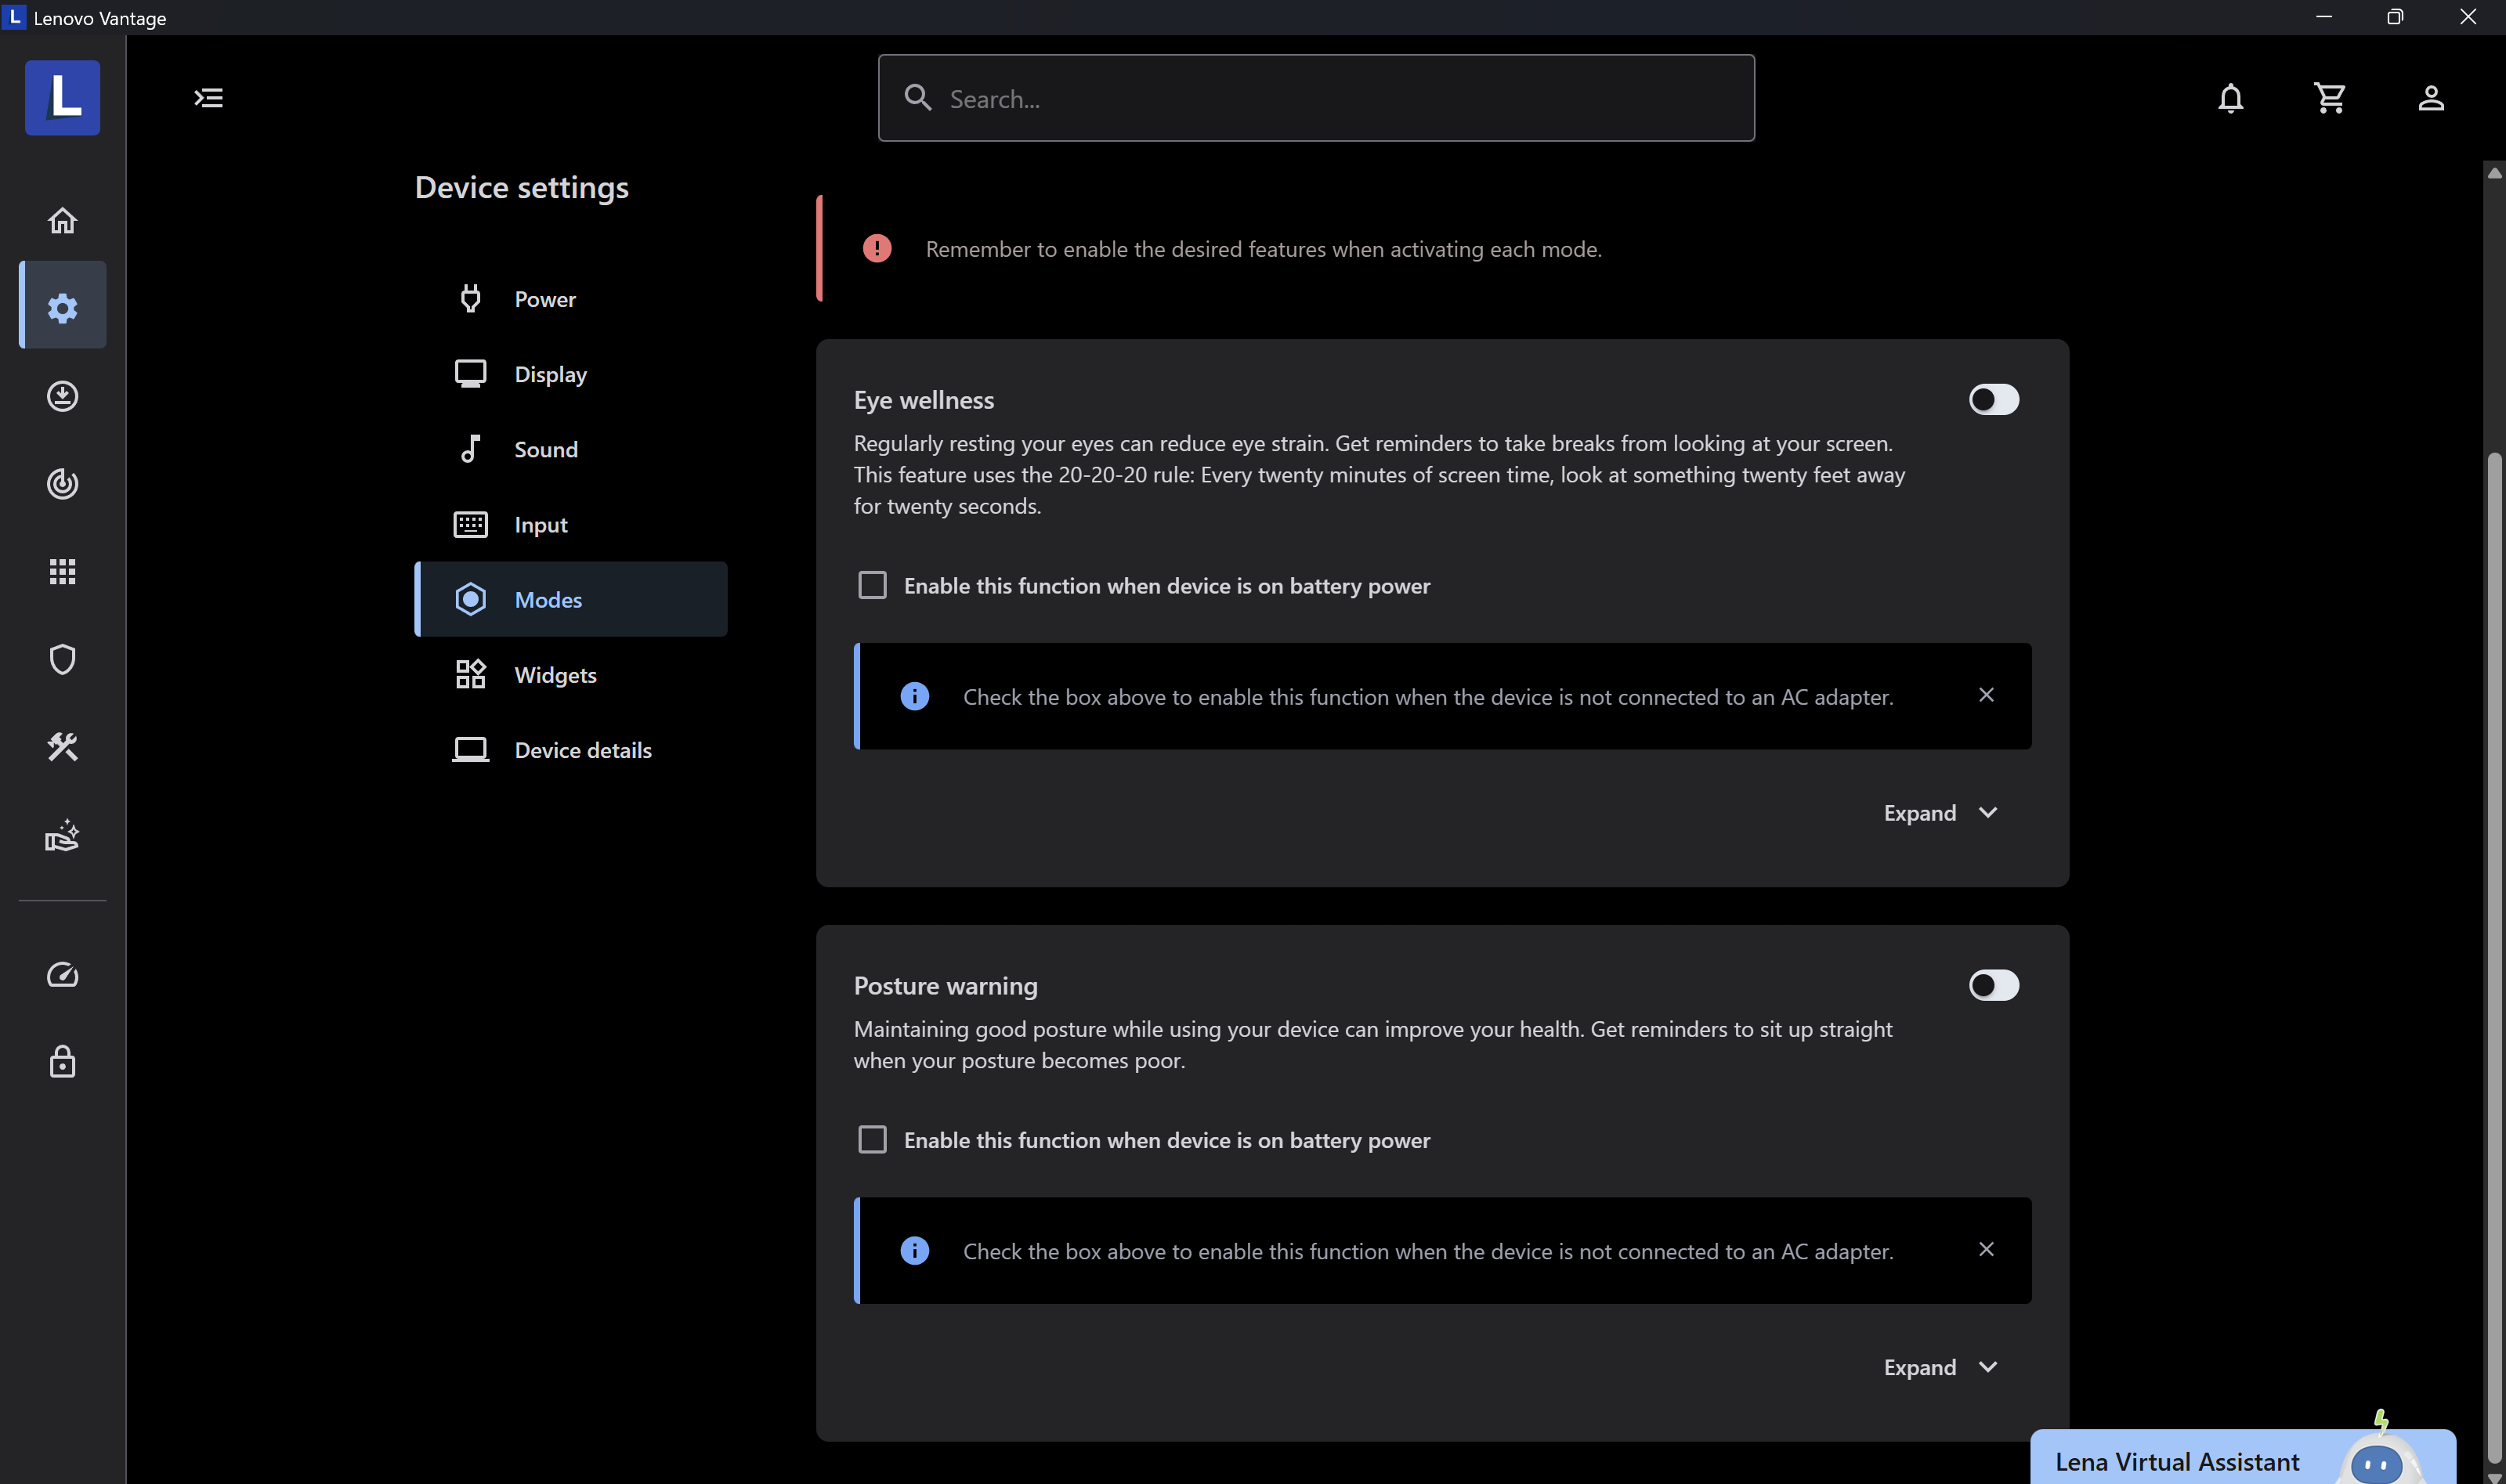Image resolution: width=2506 pixels, height=1484 pixels.
Task: Click the system update download icon
Action: [x=62, y=396]
